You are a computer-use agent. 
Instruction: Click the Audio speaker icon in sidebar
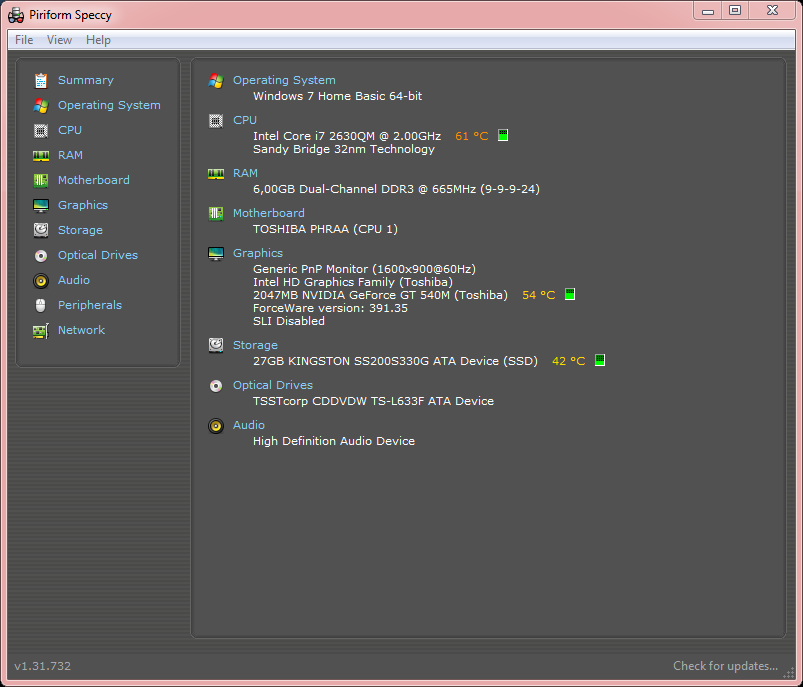(41, 280)
